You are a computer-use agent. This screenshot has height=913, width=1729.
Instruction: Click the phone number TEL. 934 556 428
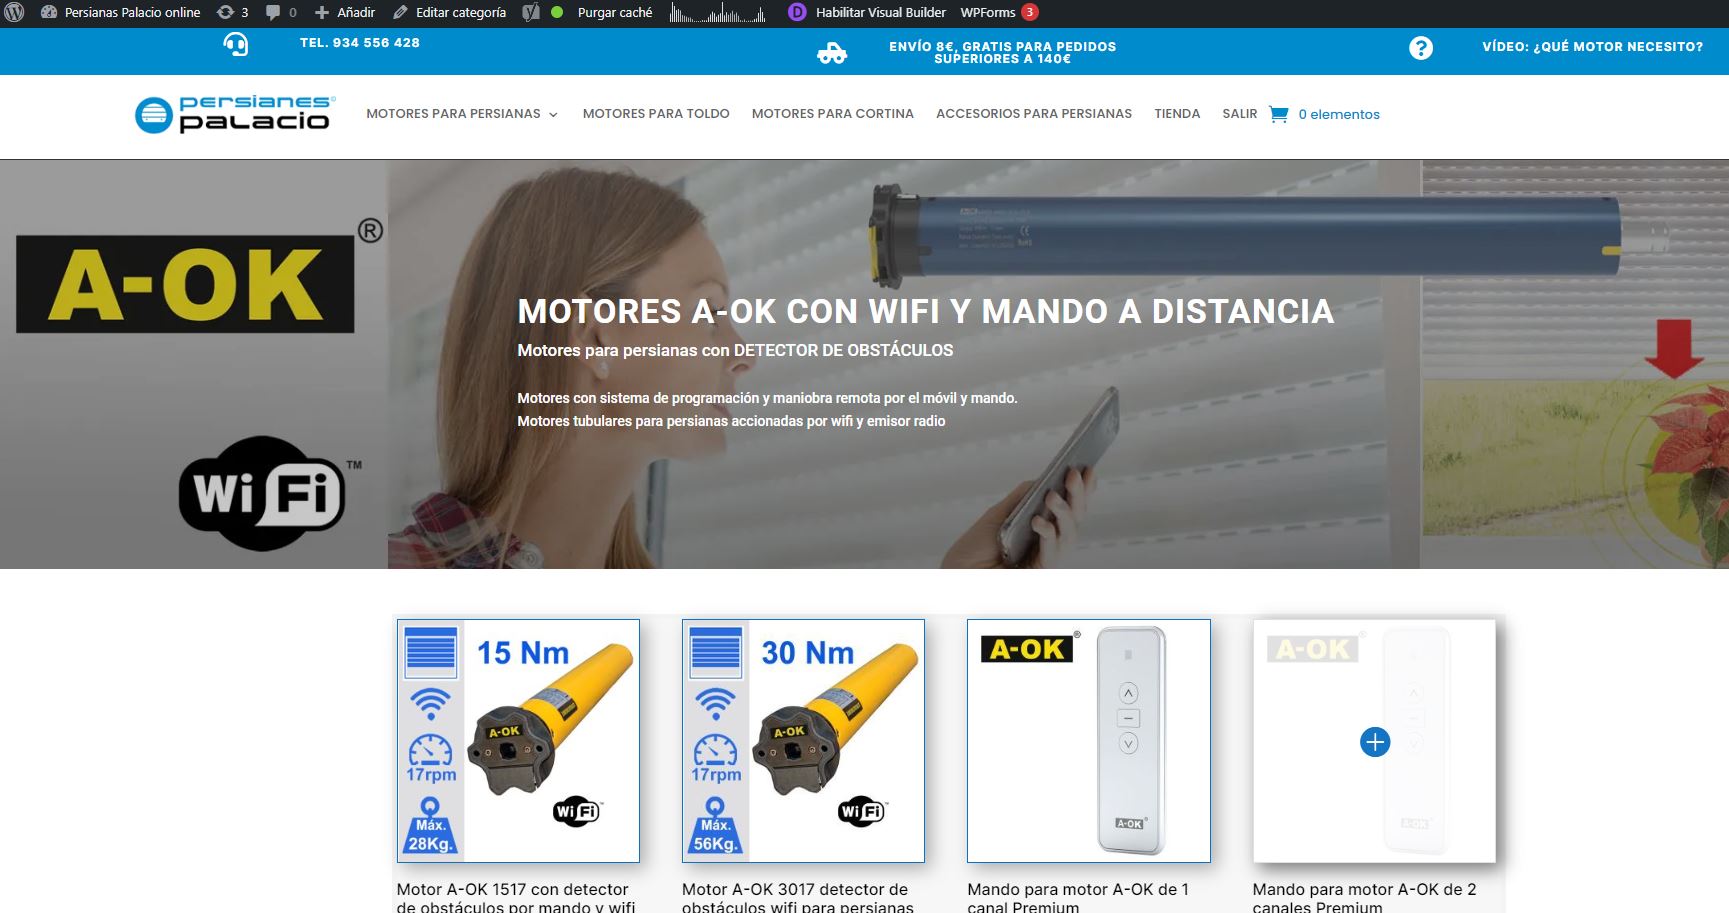(x=360, y=43)
